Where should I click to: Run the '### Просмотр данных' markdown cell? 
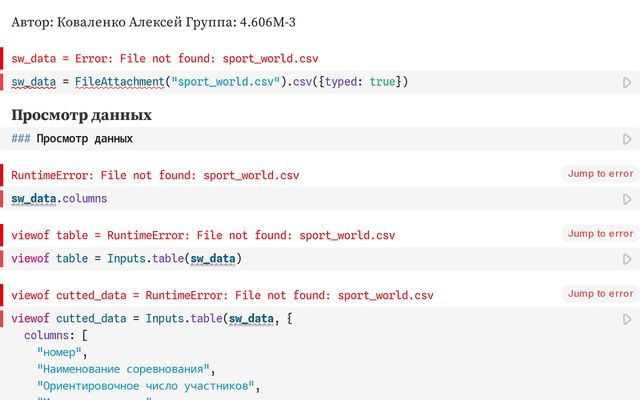click(627, 139)
